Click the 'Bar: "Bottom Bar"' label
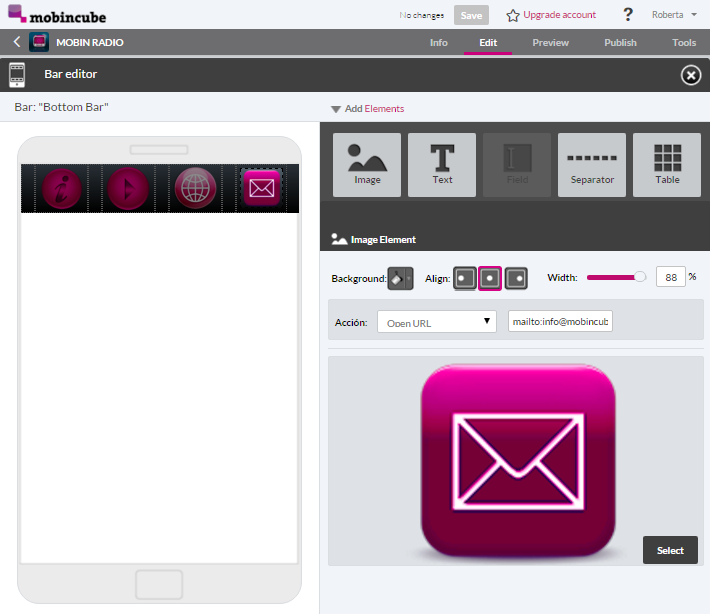This screenshot has width=710, height=614. [x=62, y=107]
